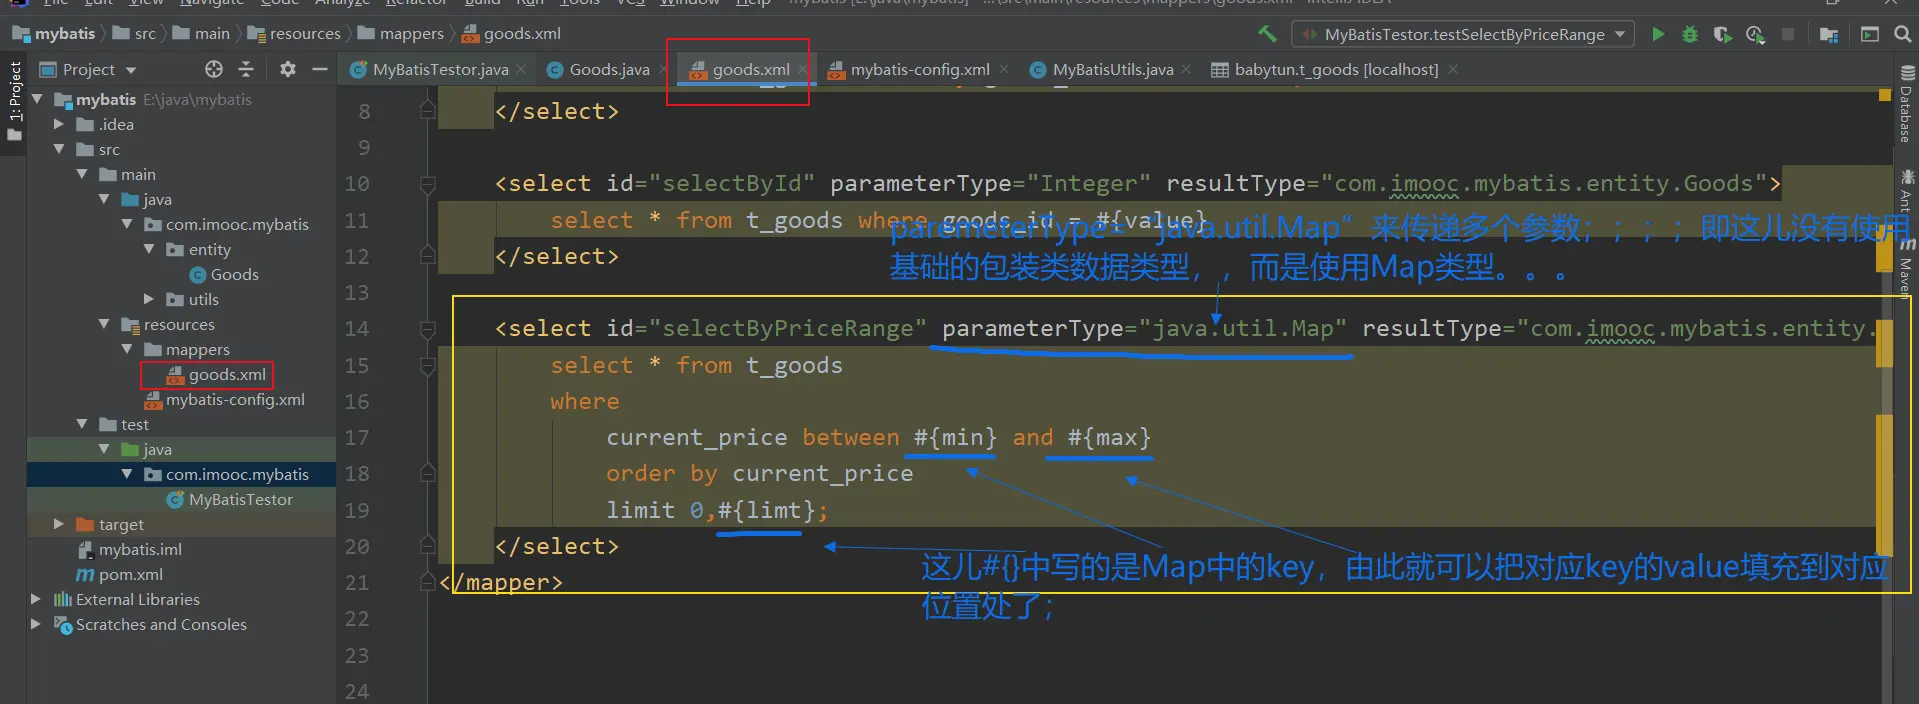The image size is (1919, 704).
Task: Toggle the Database side tool window
Action: (1907, 105)
